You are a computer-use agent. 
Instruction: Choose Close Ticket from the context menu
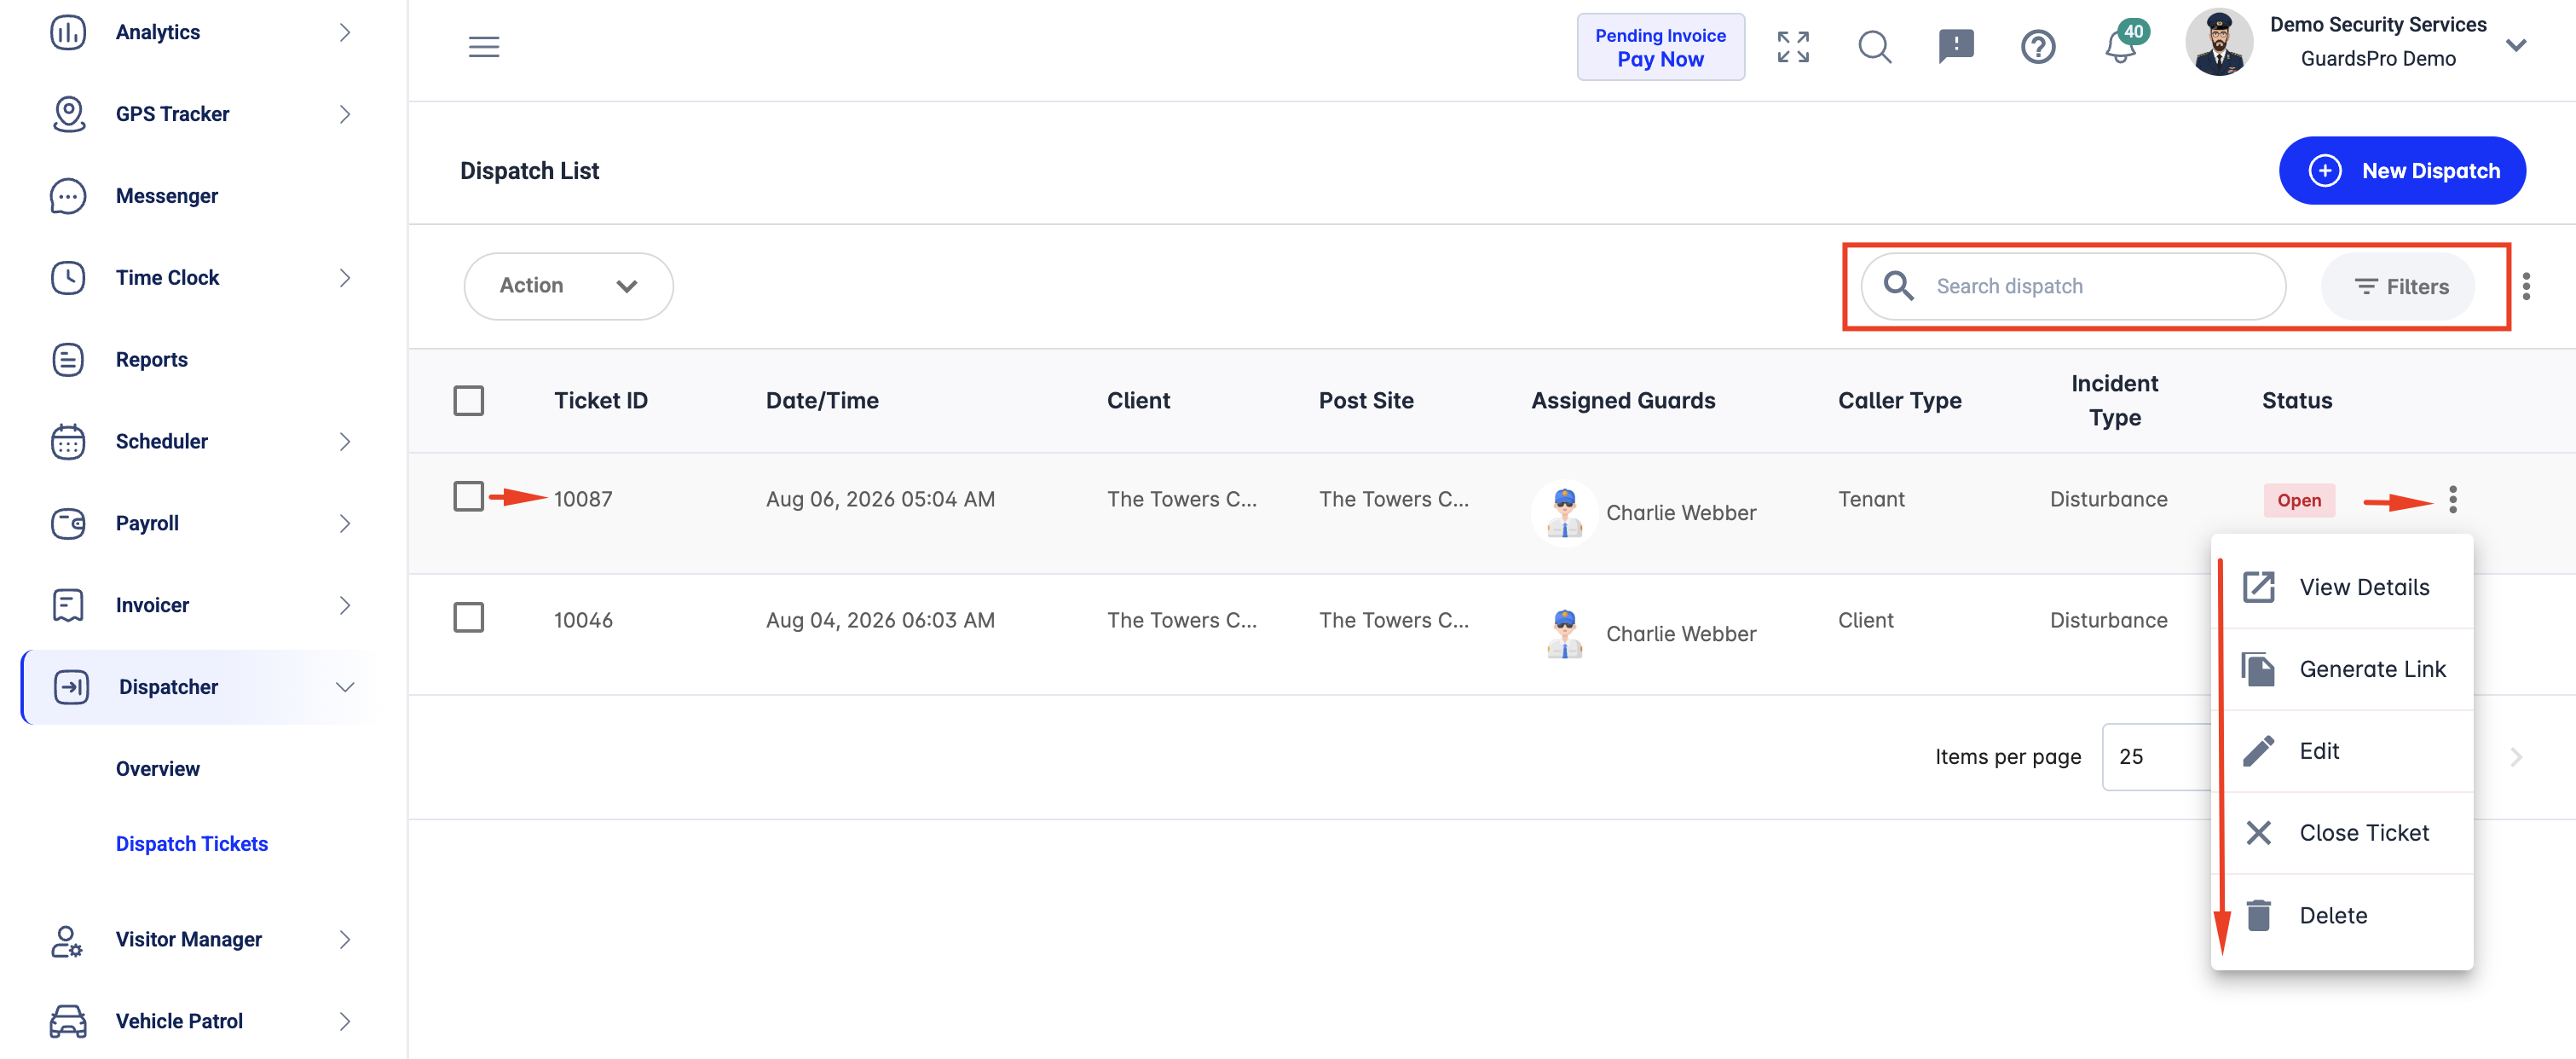click(2342, 834)
